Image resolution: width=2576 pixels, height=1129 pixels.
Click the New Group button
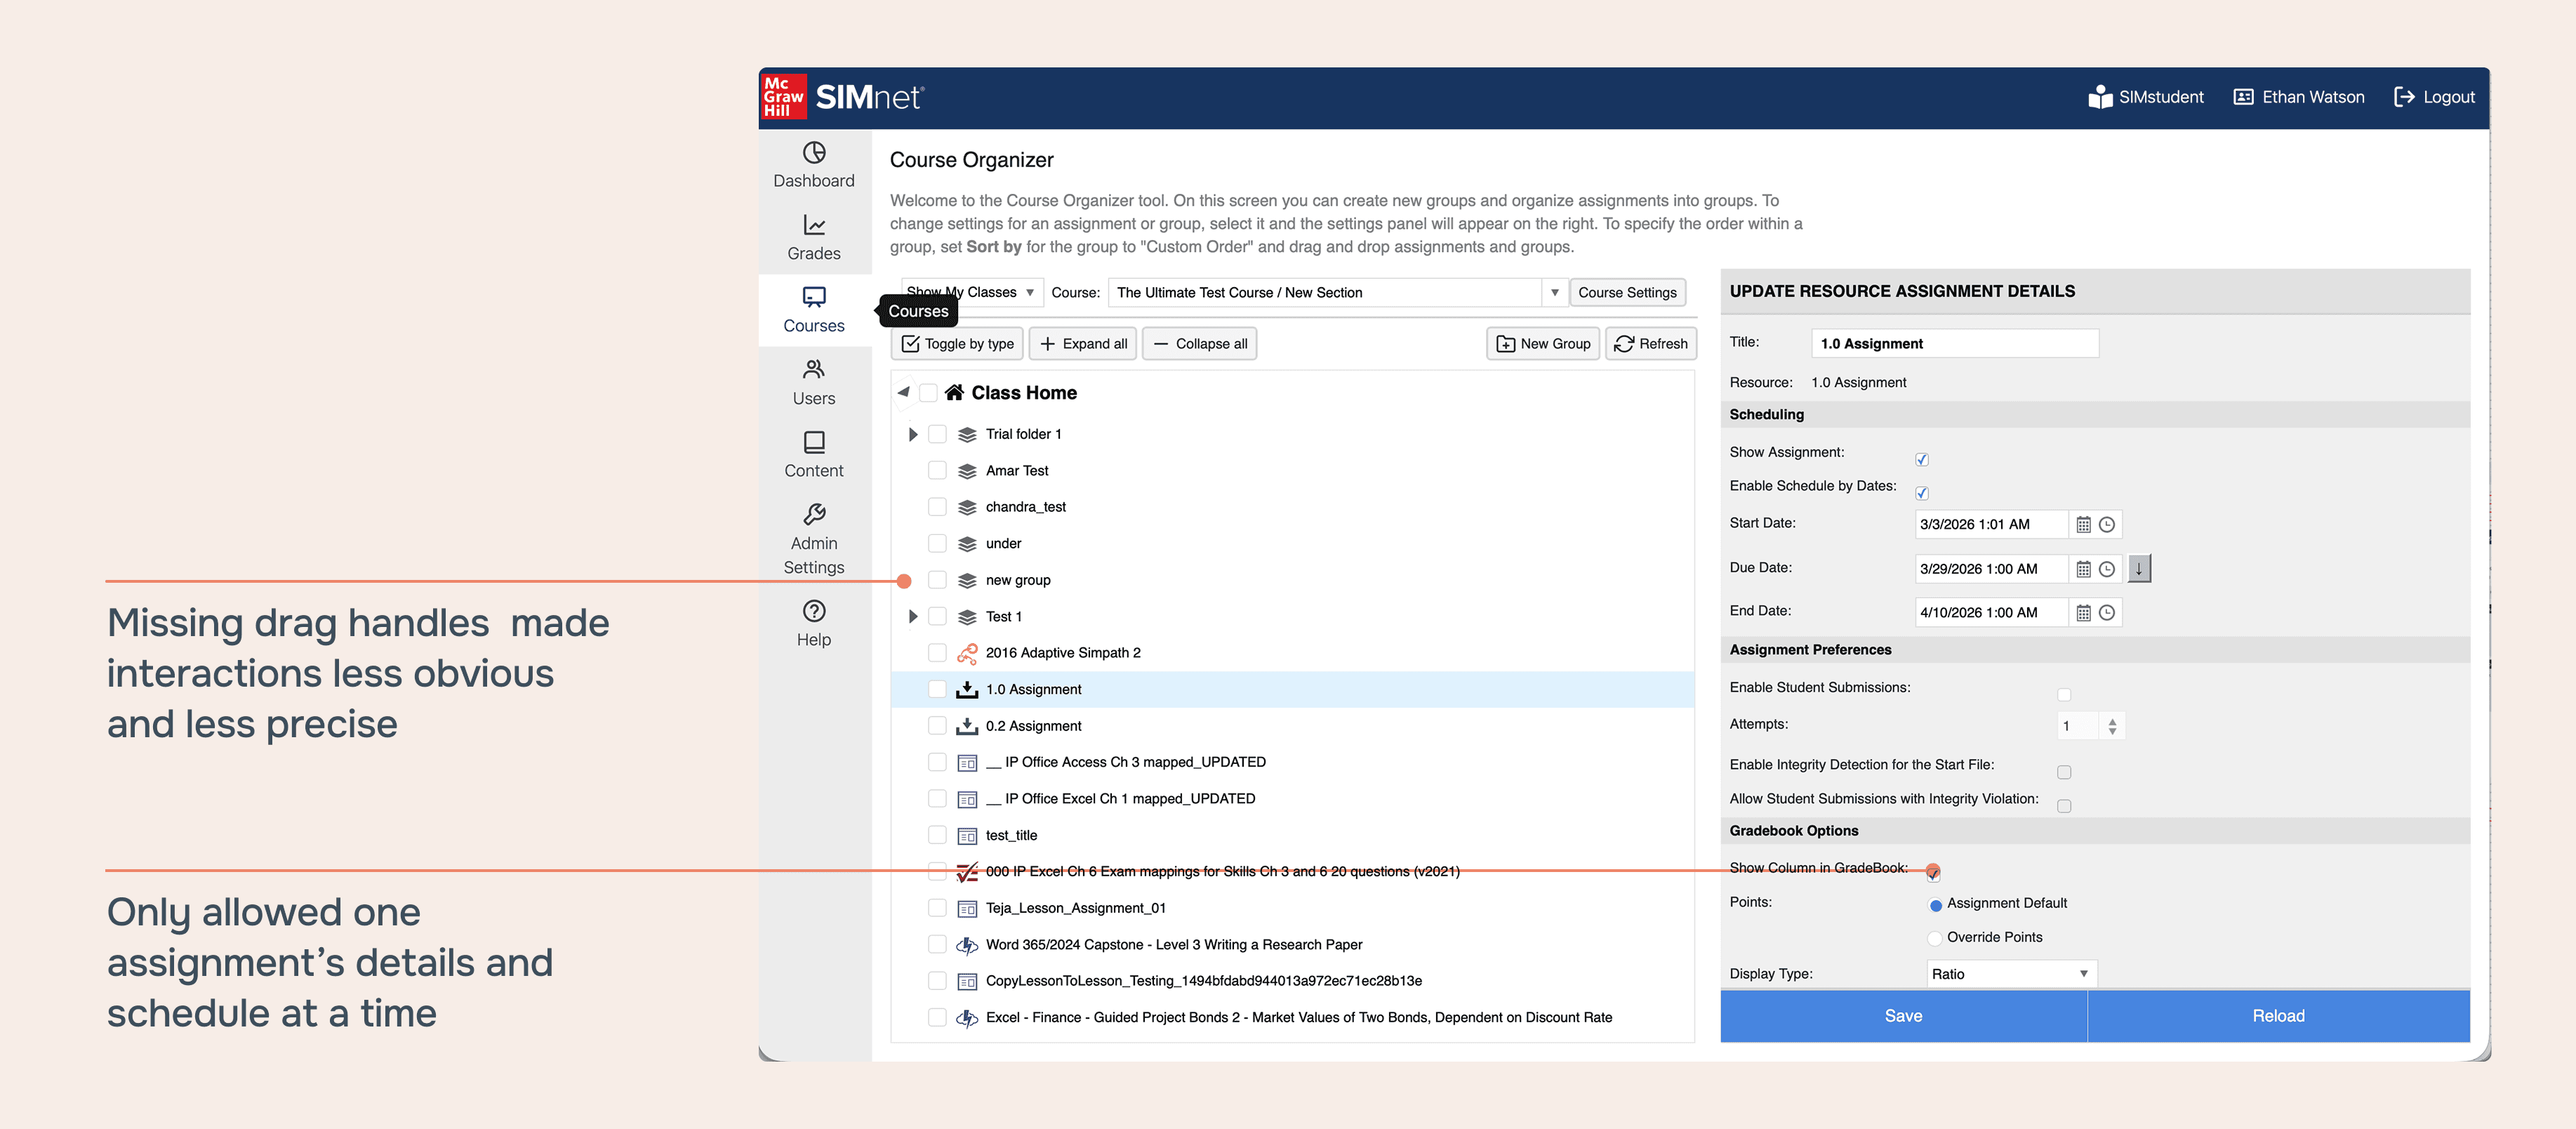(1542, 344)
